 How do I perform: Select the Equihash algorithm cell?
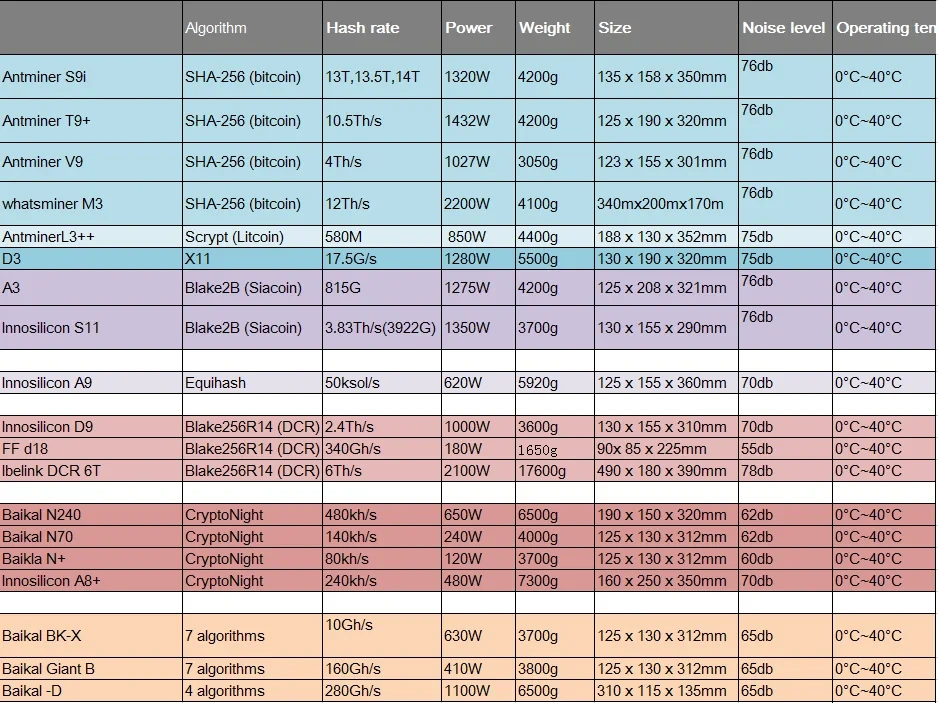click(x=252, y=383)
